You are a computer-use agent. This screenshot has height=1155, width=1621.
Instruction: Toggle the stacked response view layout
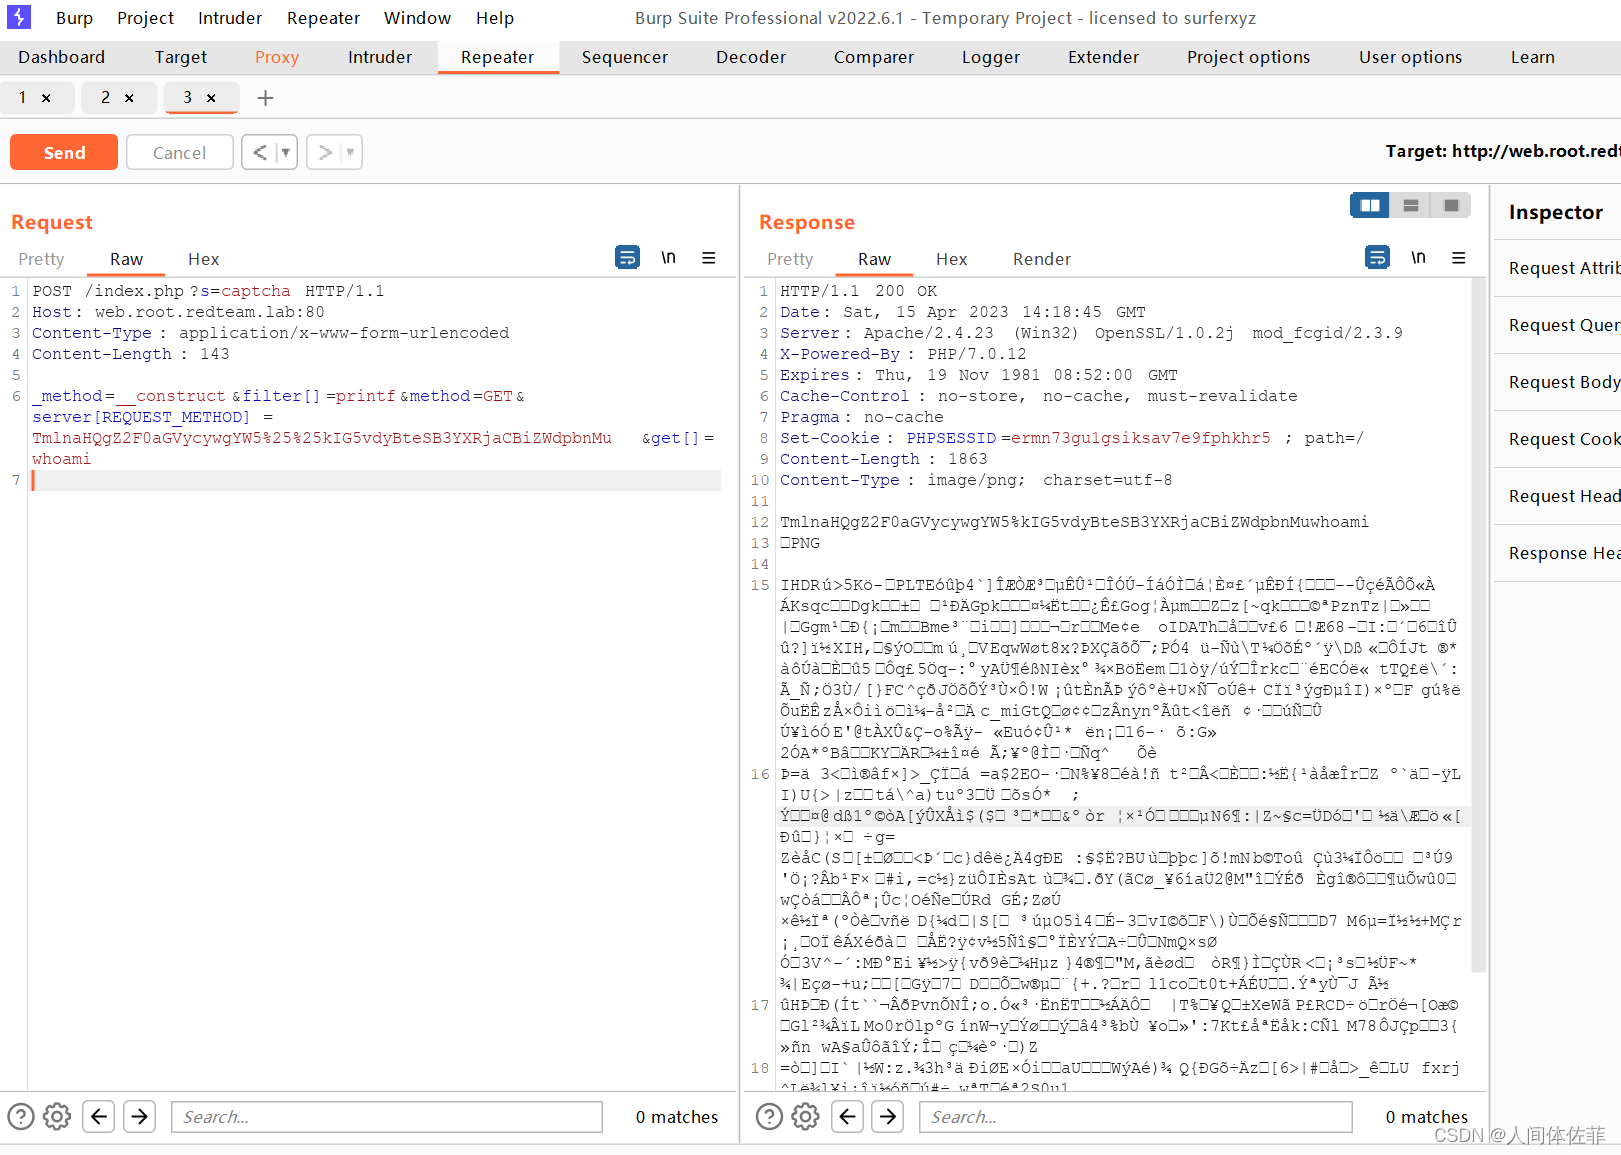(1410, 205)
